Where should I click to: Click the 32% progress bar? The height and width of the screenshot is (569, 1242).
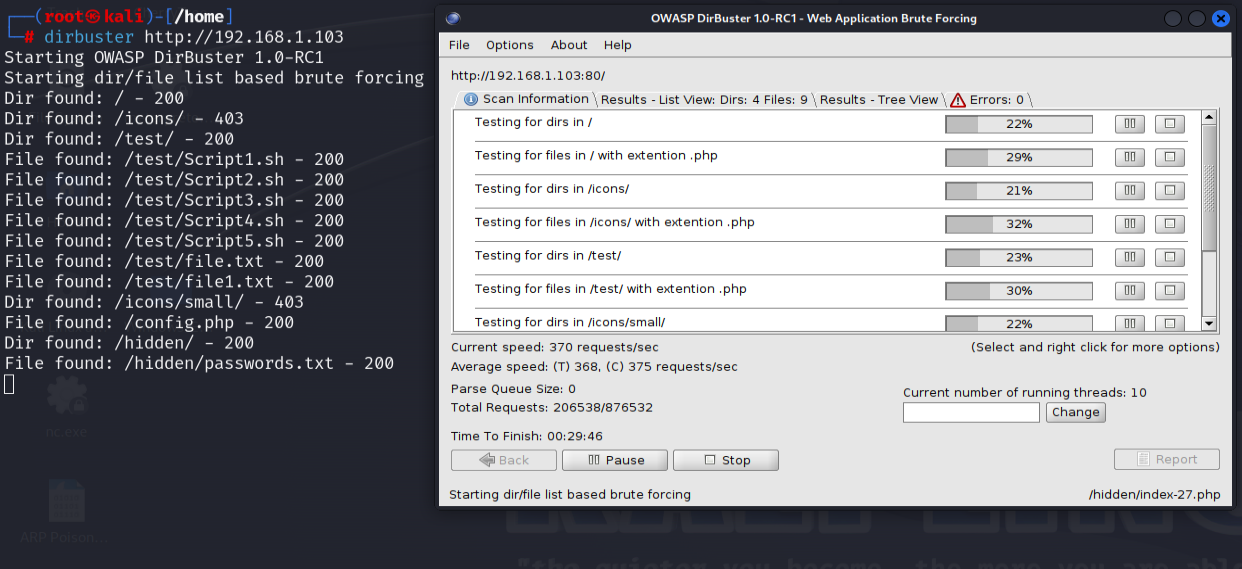(1019, 224)
